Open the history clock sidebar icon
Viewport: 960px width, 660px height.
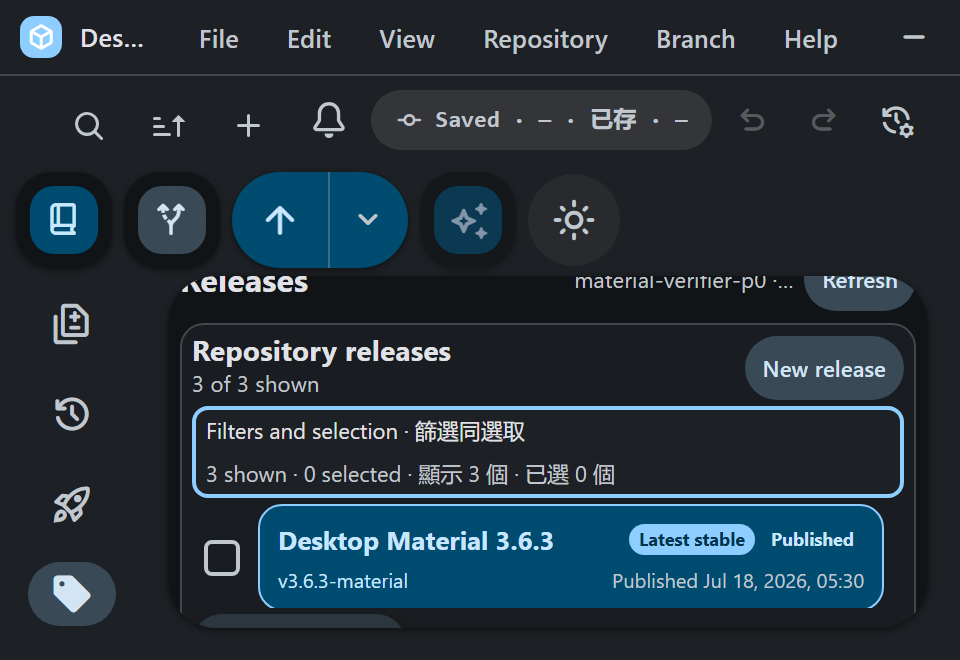click(72, 414)
